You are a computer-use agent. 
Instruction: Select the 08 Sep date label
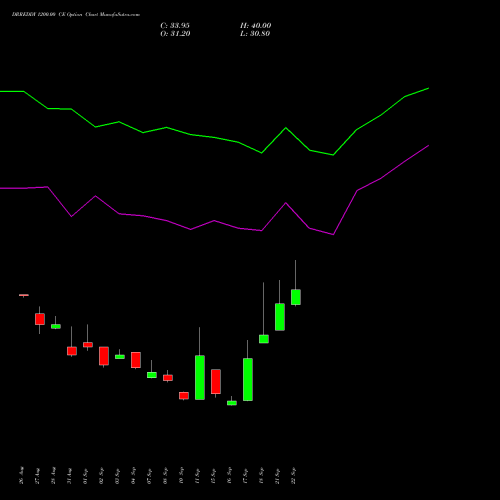[166, 476]
